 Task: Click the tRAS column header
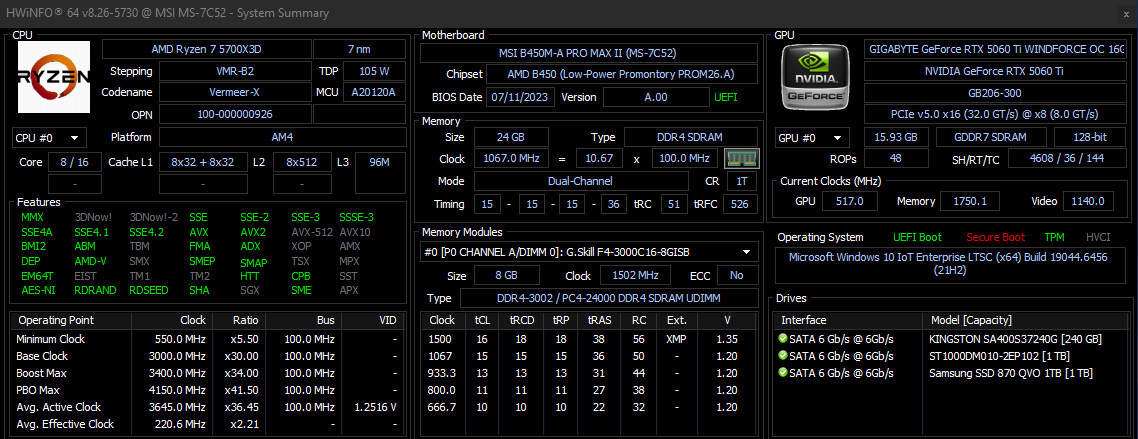click(599, 320)
